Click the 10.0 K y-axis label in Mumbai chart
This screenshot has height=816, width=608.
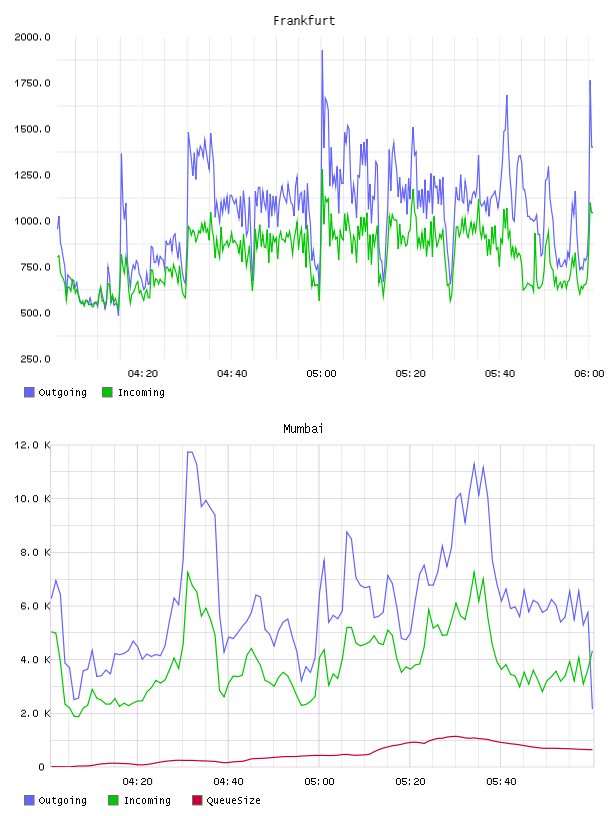point(32,499)
